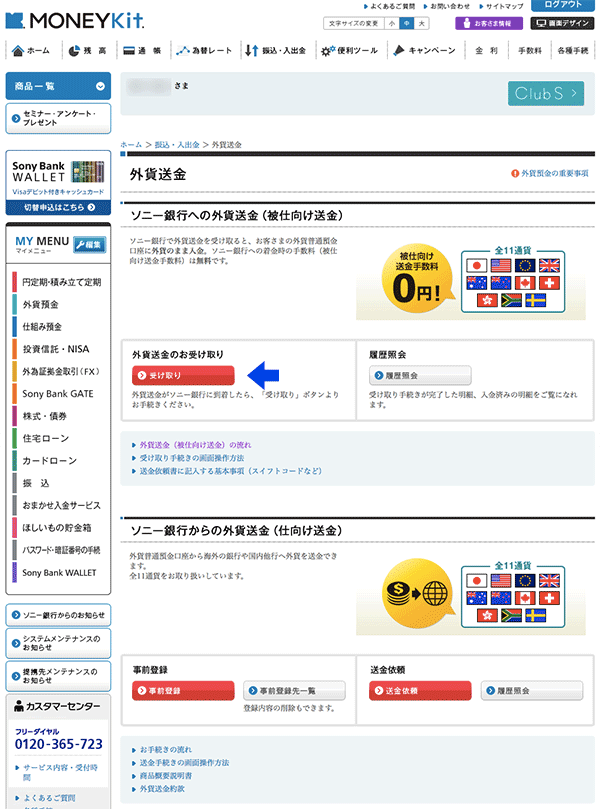
Task: Select 投資信託・NISA in My Menu
Action: point(56,349)
